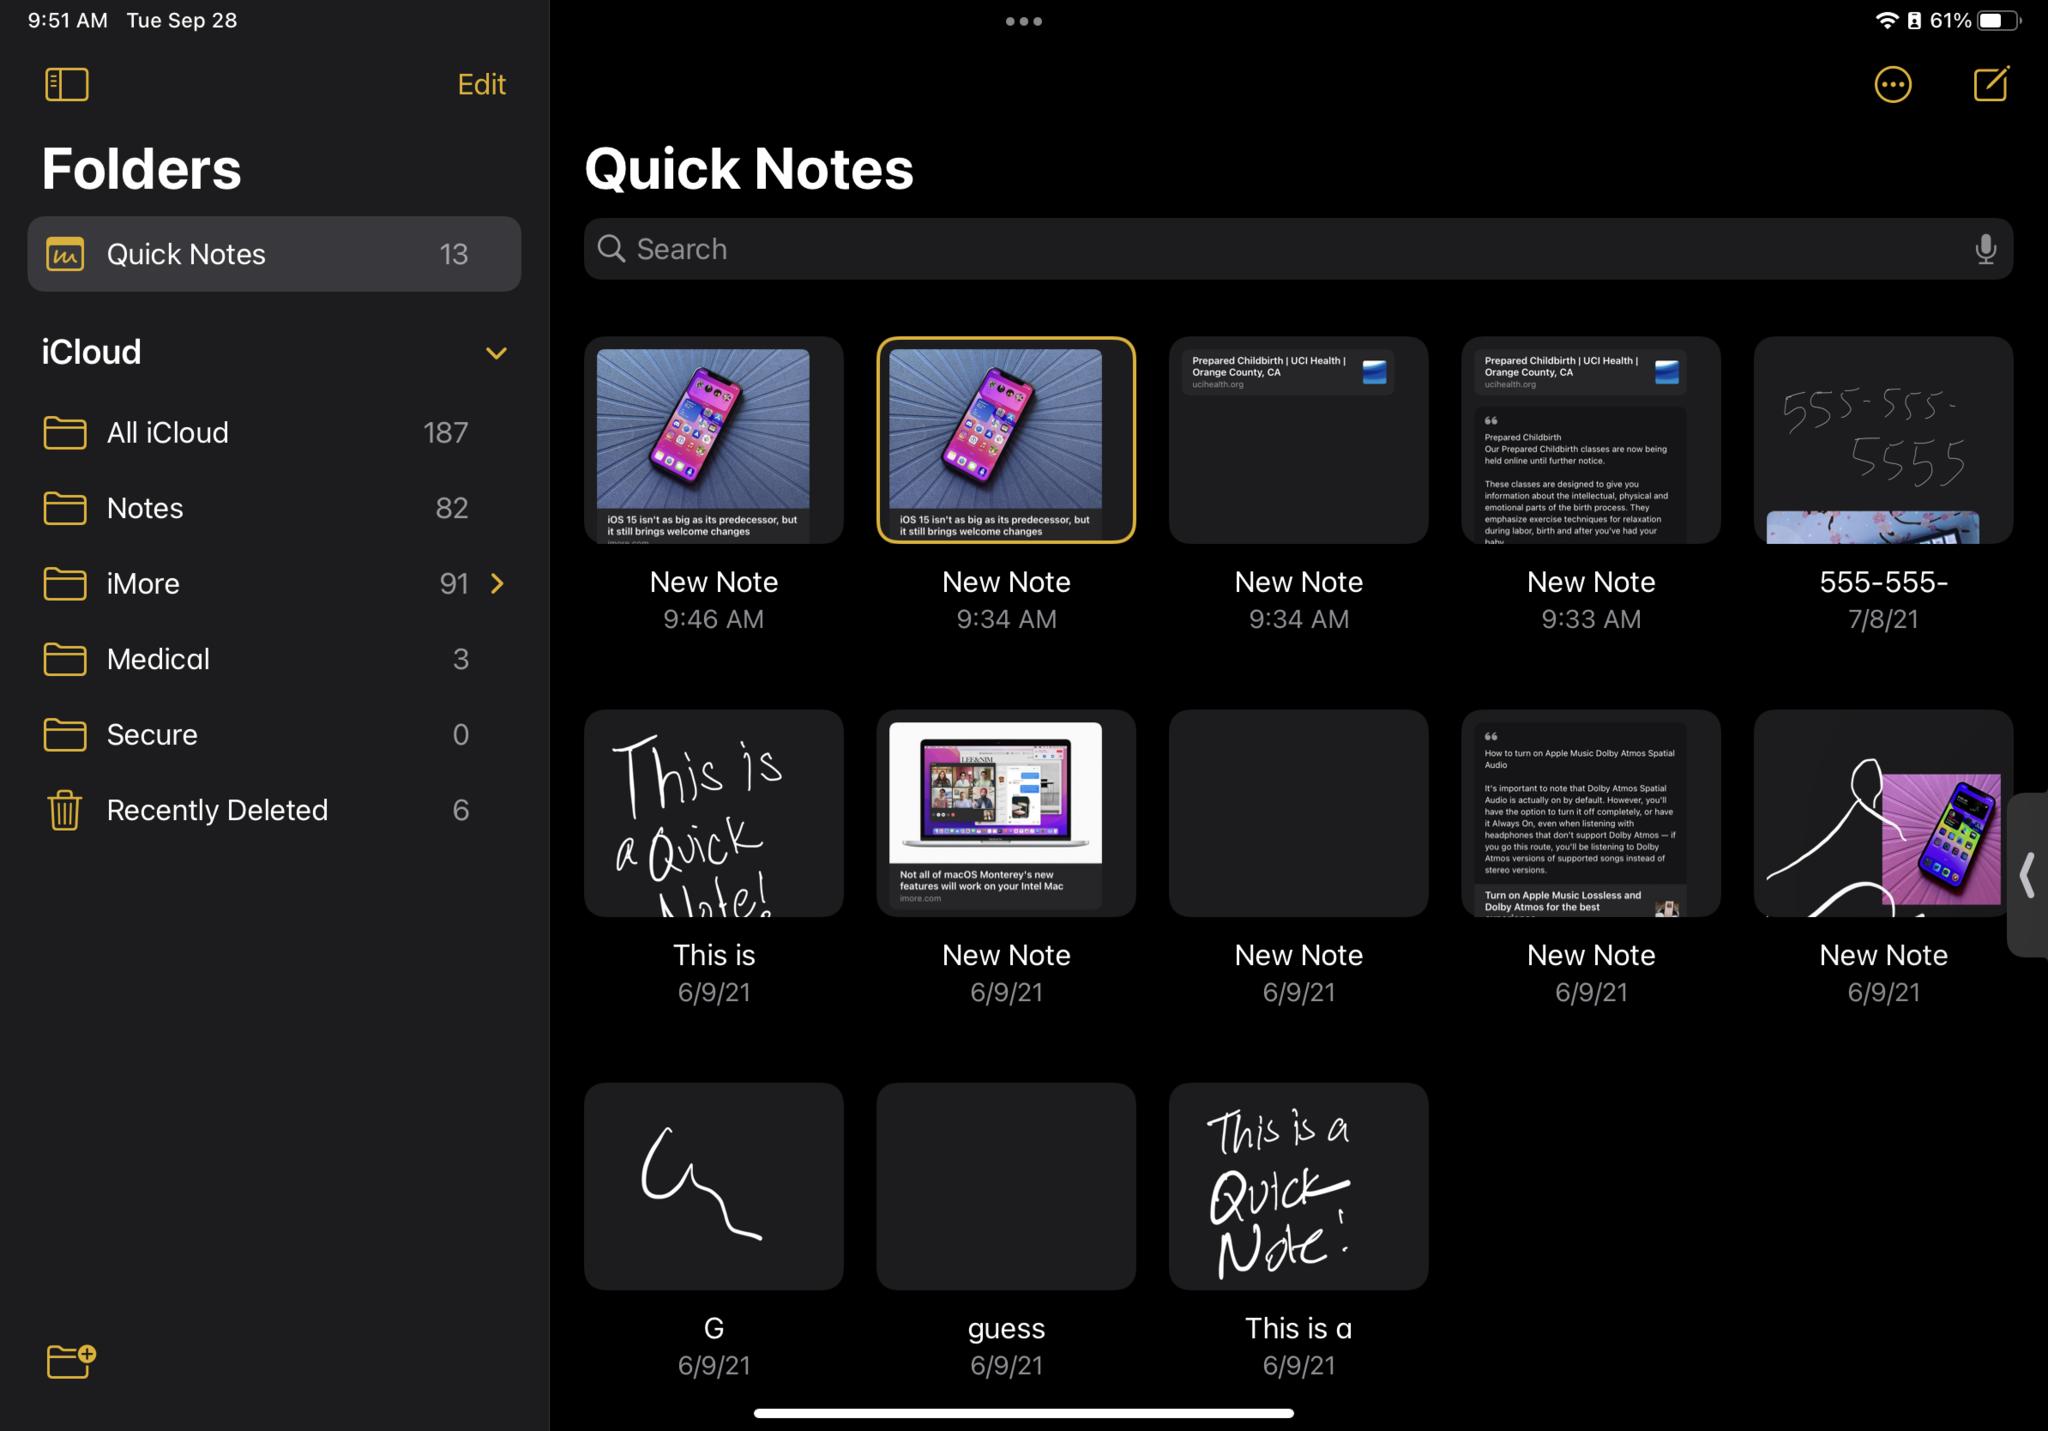2048x1431 pixels.
Task: Open the more options ellipsis circle
Action: click(x=1892, y=84)
